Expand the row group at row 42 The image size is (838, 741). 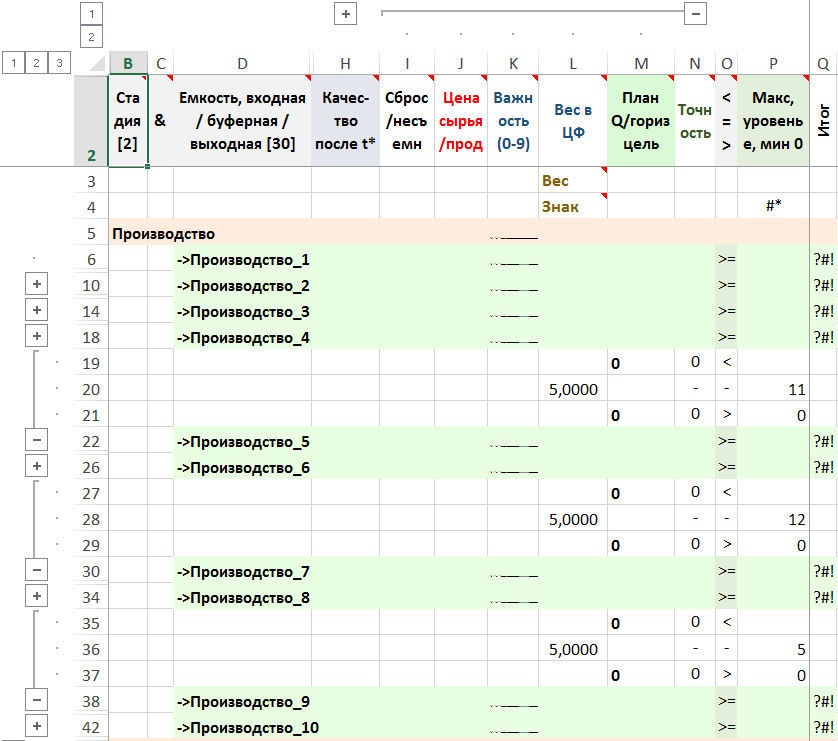[37, 727]
